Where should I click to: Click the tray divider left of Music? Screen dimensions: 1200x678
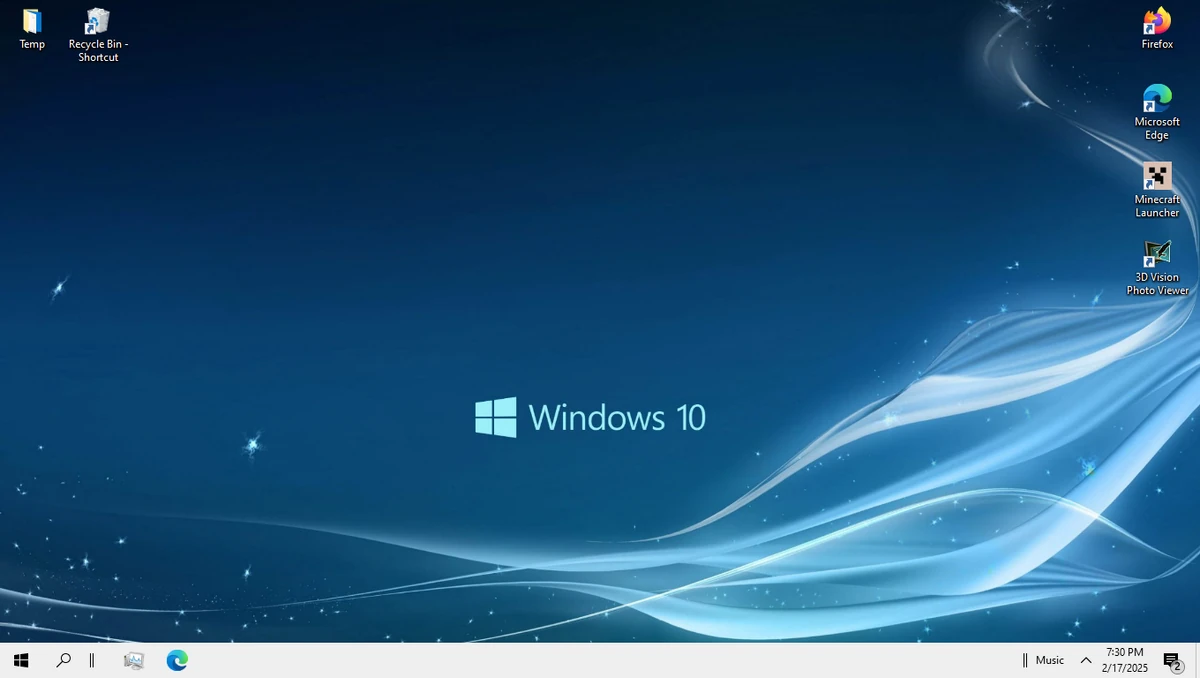pyautogui.click(x=1025, y=660)
